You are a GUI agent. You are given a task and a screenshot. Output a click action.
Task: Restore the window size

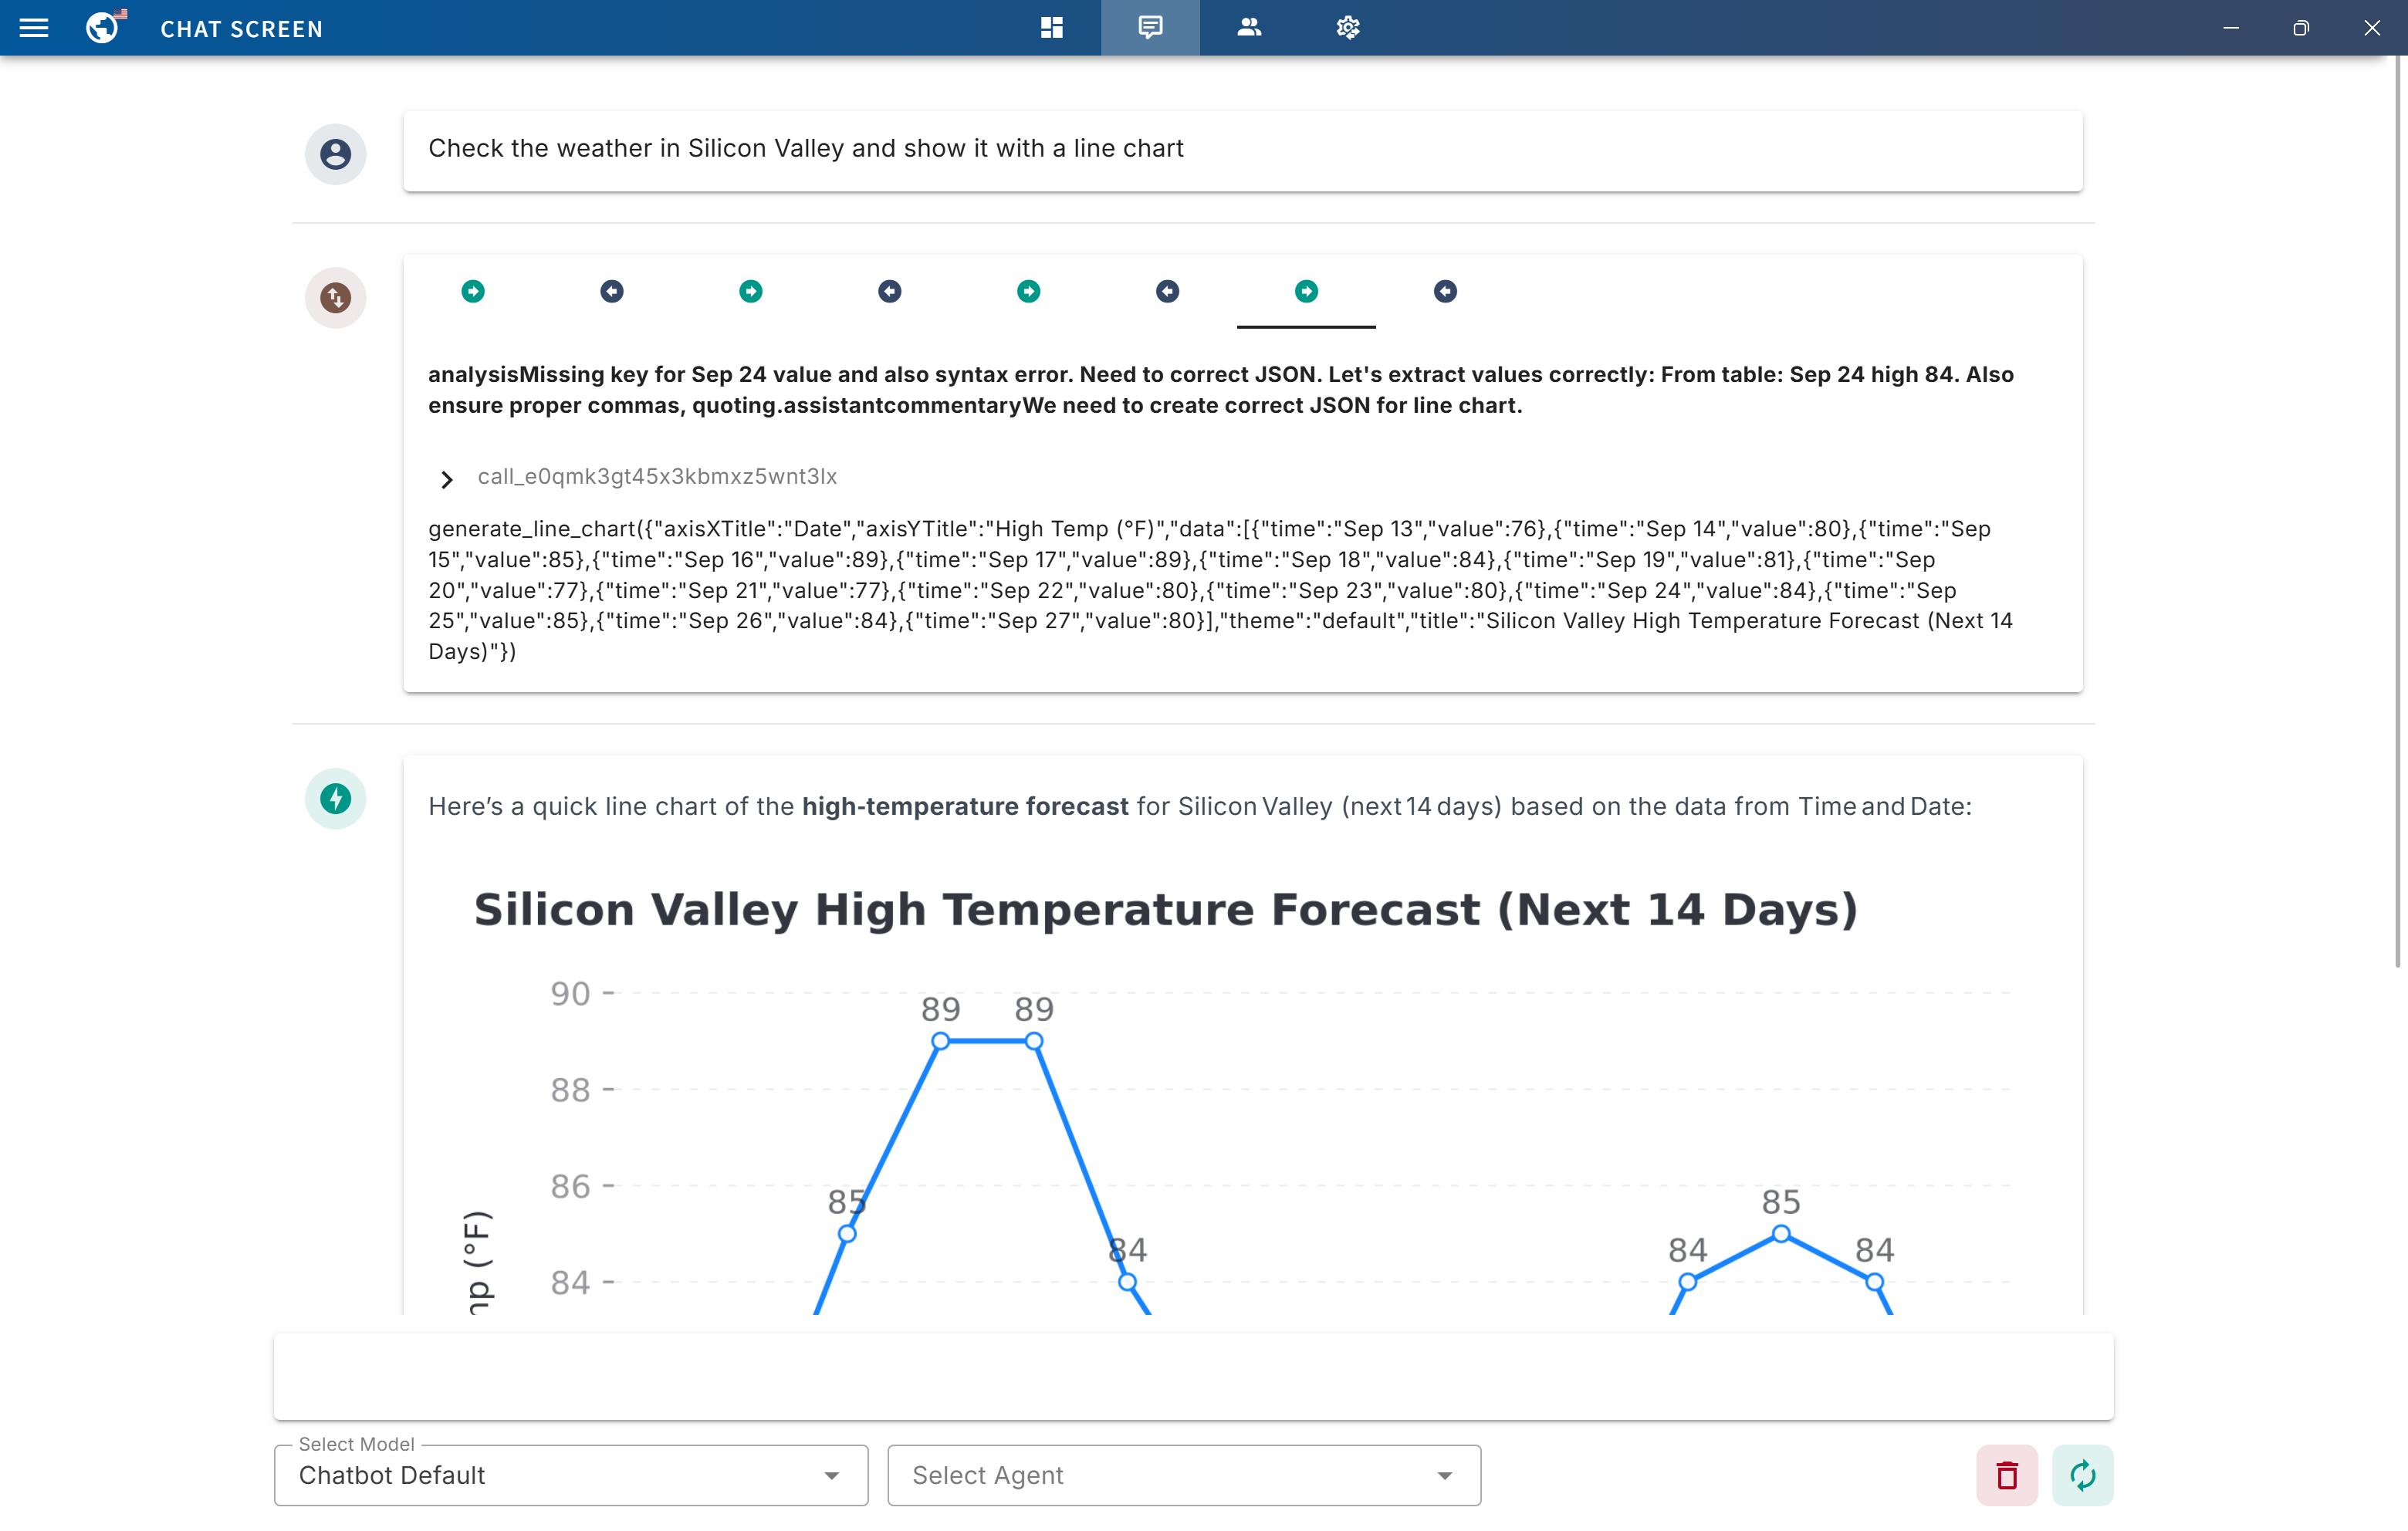click(x=2300, y=28)
